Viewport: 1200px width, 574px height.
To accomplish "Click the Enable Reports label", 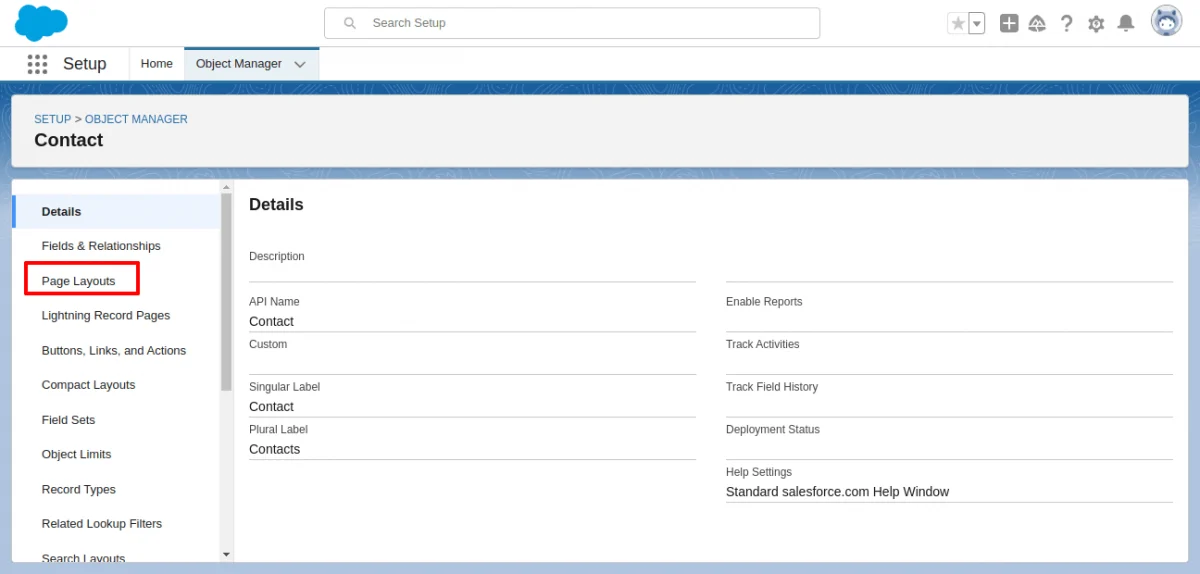I will pos(764,302).
